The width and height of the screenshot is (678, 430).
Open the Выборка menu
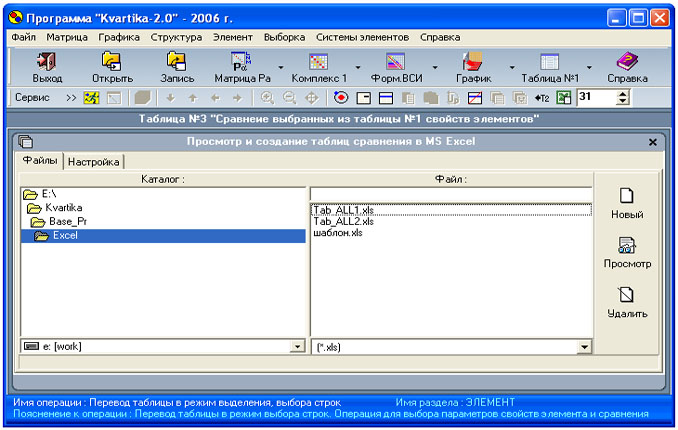pyautogui.click(x=285, y=38)
